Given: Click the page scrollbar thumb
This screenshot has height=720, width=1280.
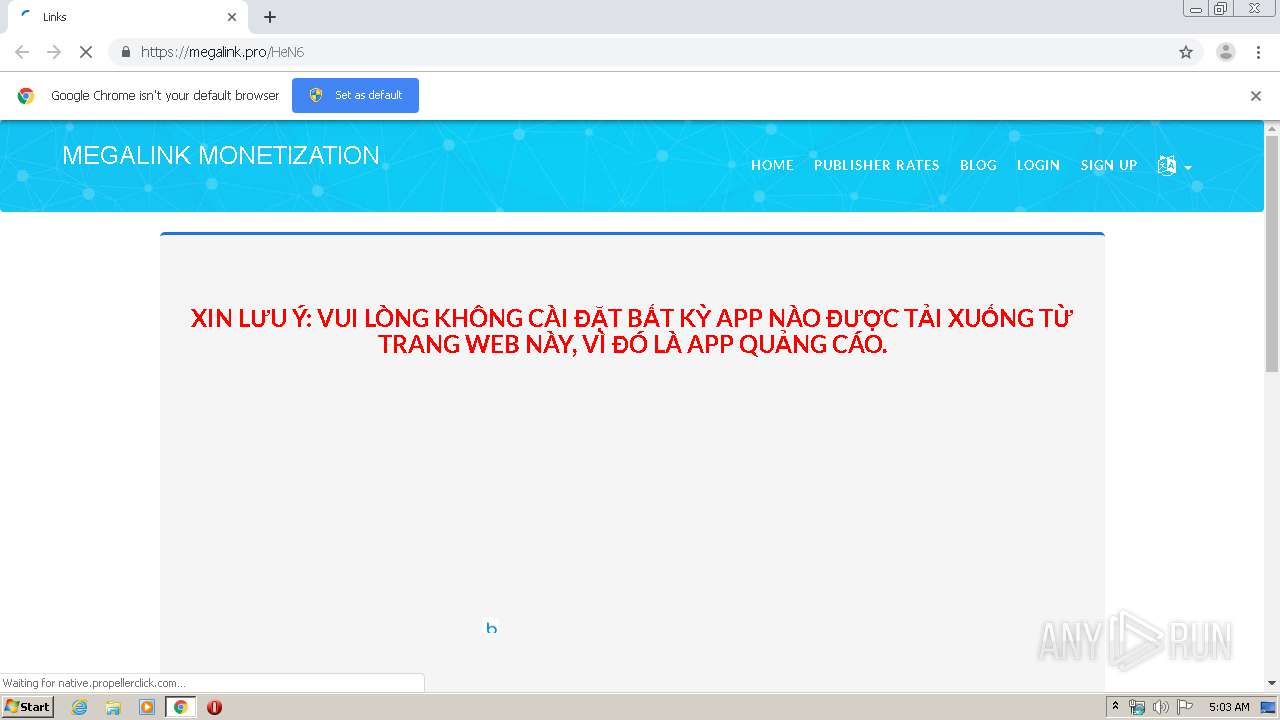Looking at the screenshot, I should [1272, 254].
